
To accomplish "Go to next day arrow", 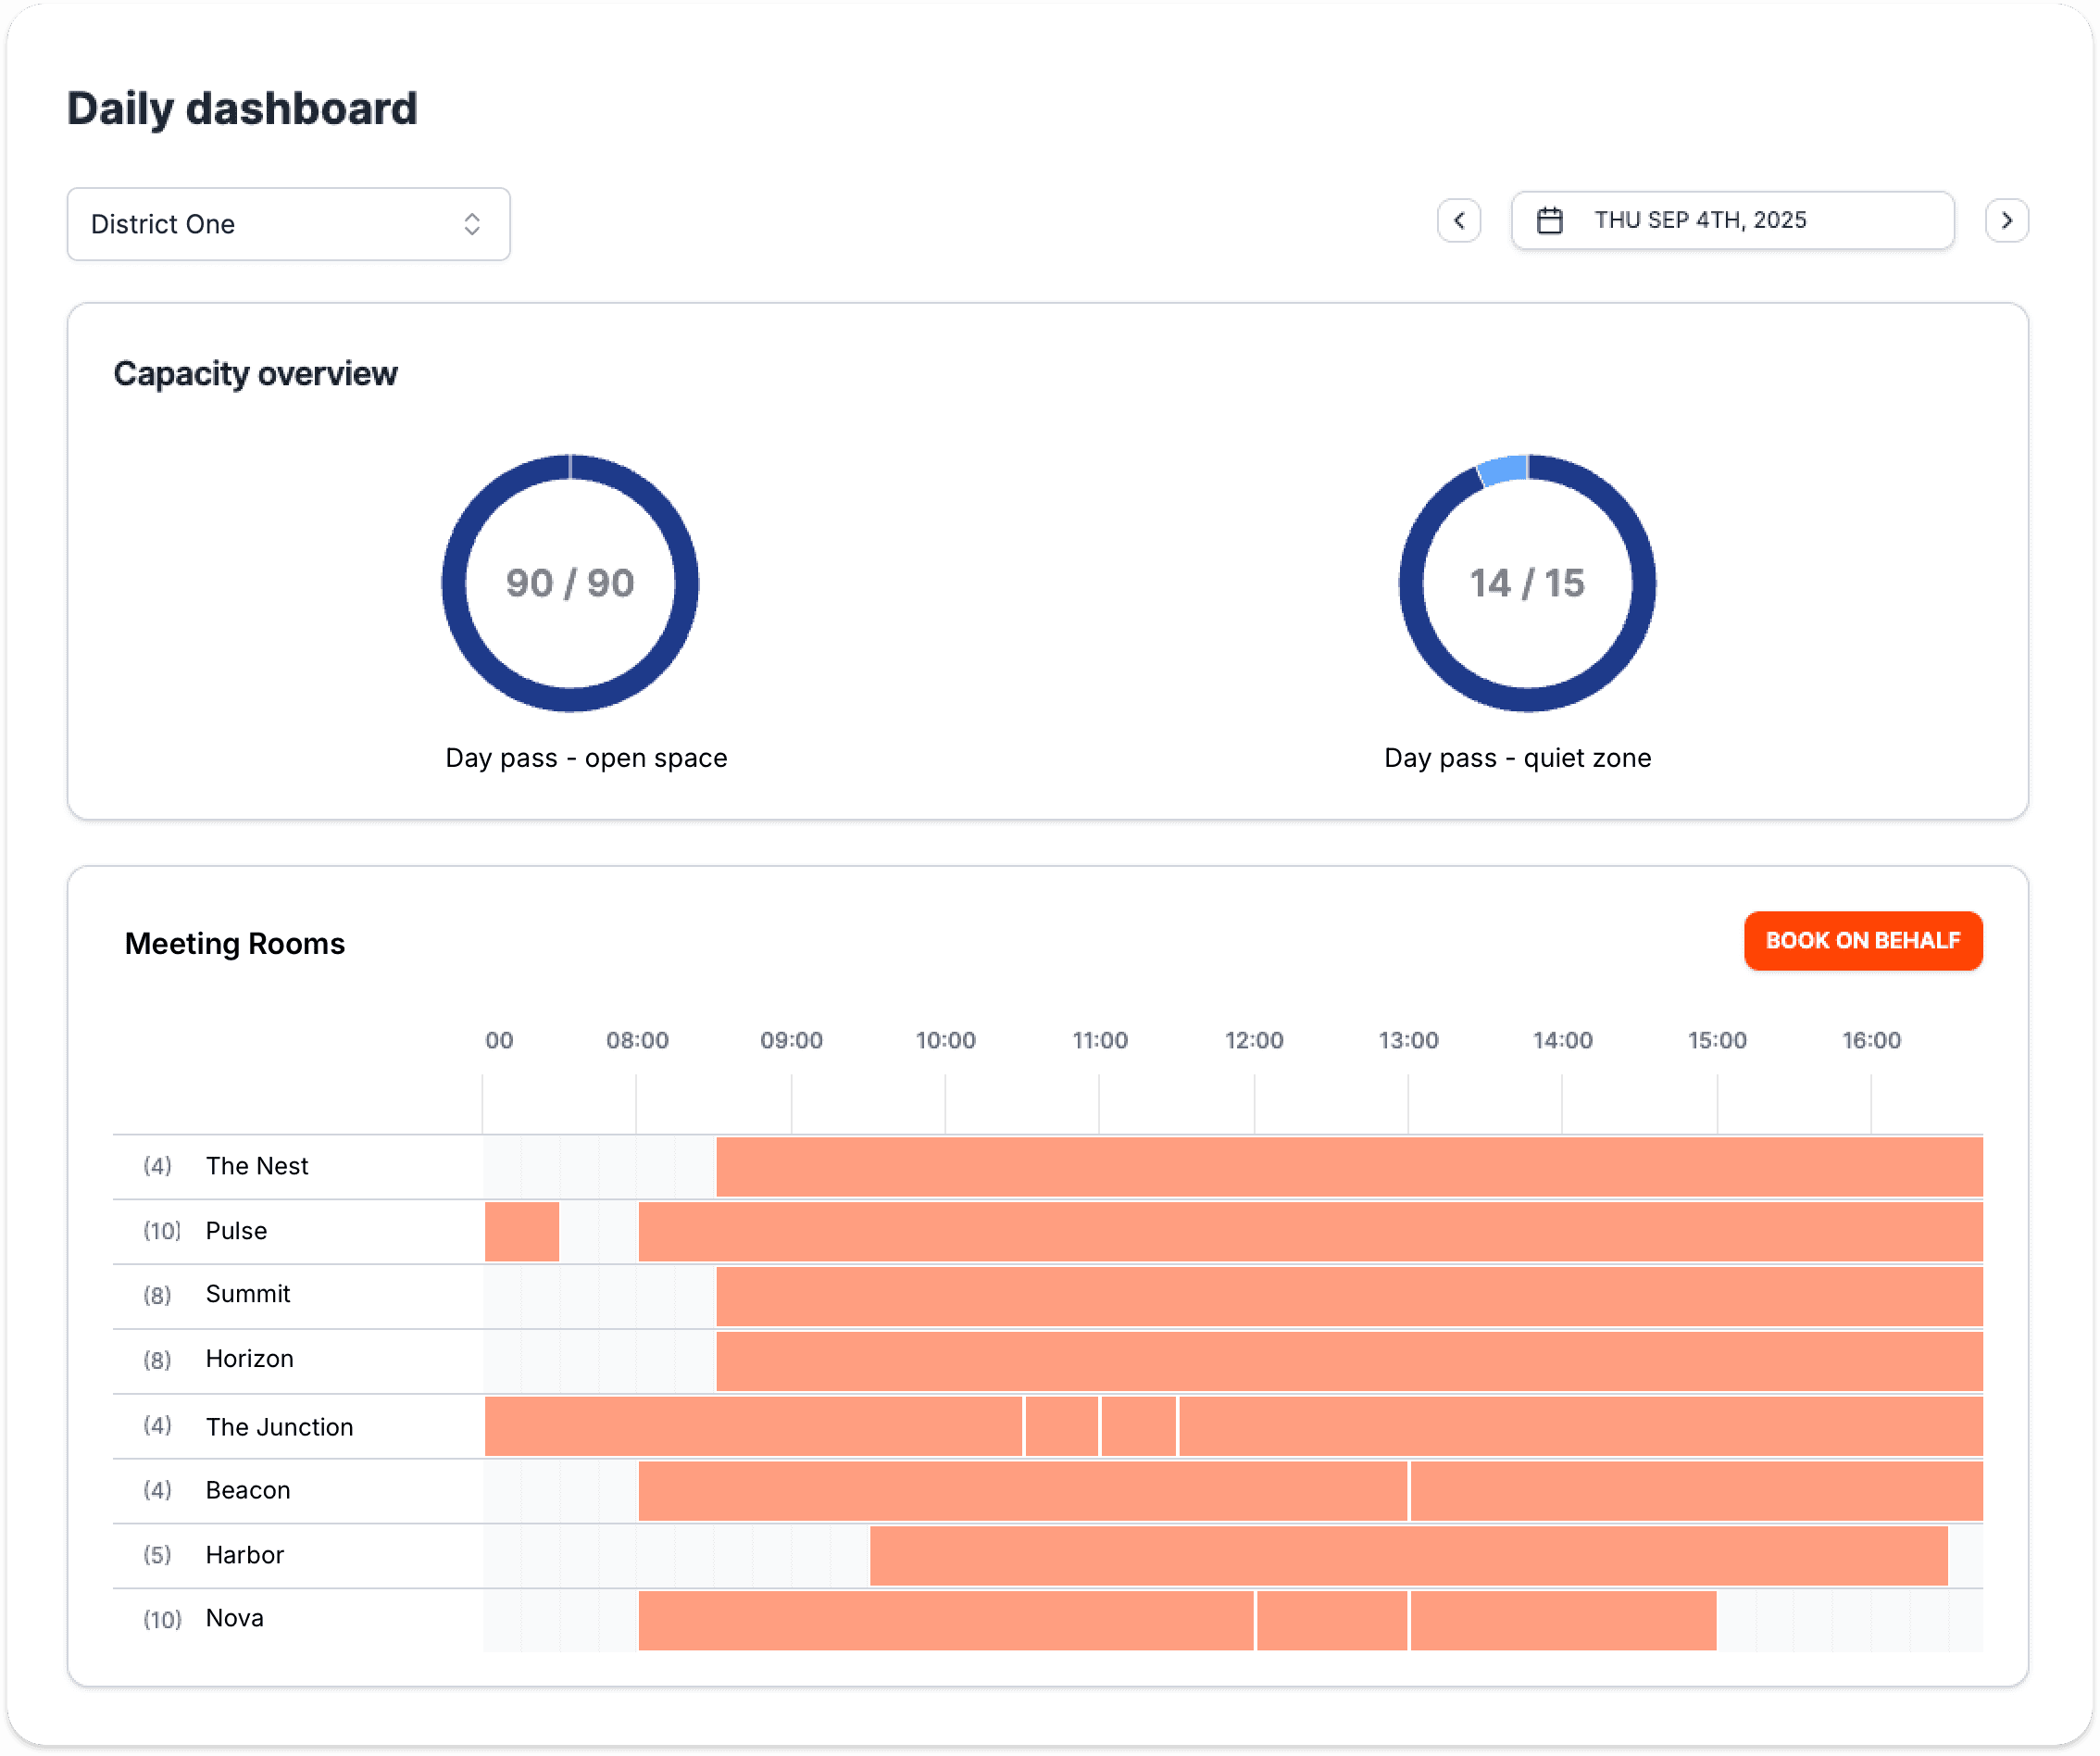I will [2006, 220].
